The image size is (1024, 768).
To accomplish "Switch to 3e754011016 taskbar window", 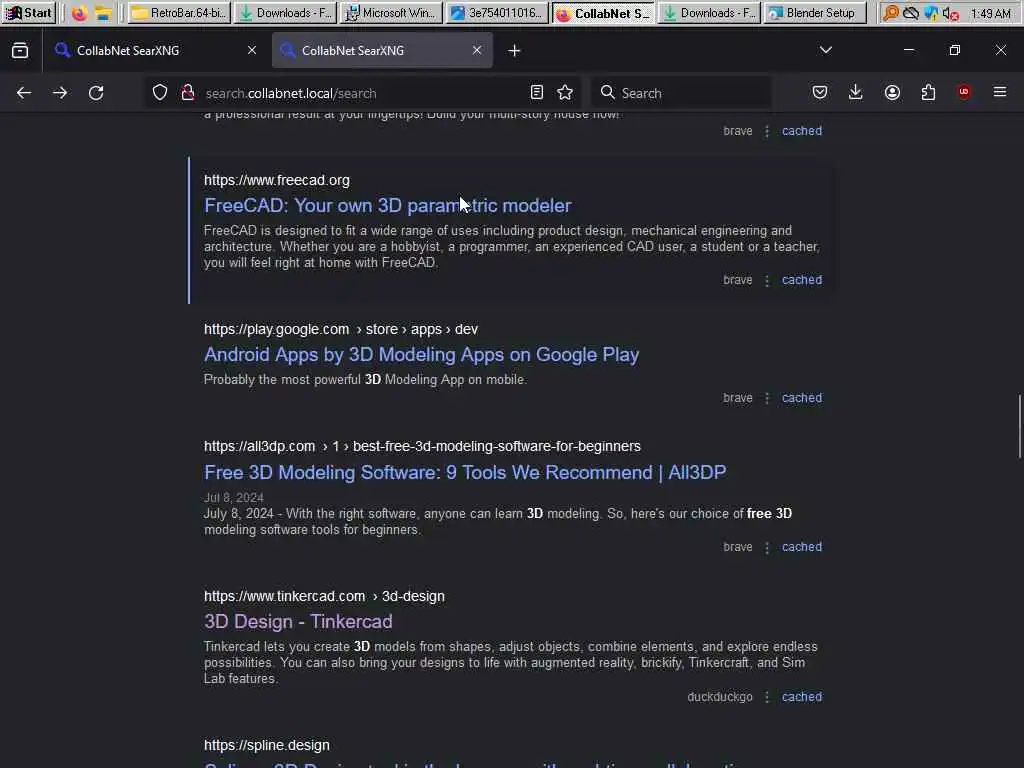I will click(497, 13).
